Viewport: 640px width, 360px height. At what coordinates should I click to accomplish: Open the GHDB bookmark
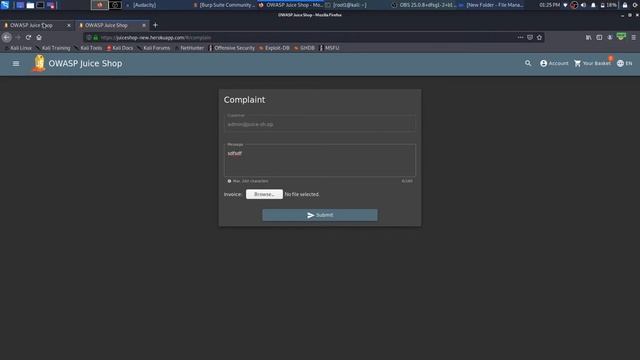pos(304,48)
